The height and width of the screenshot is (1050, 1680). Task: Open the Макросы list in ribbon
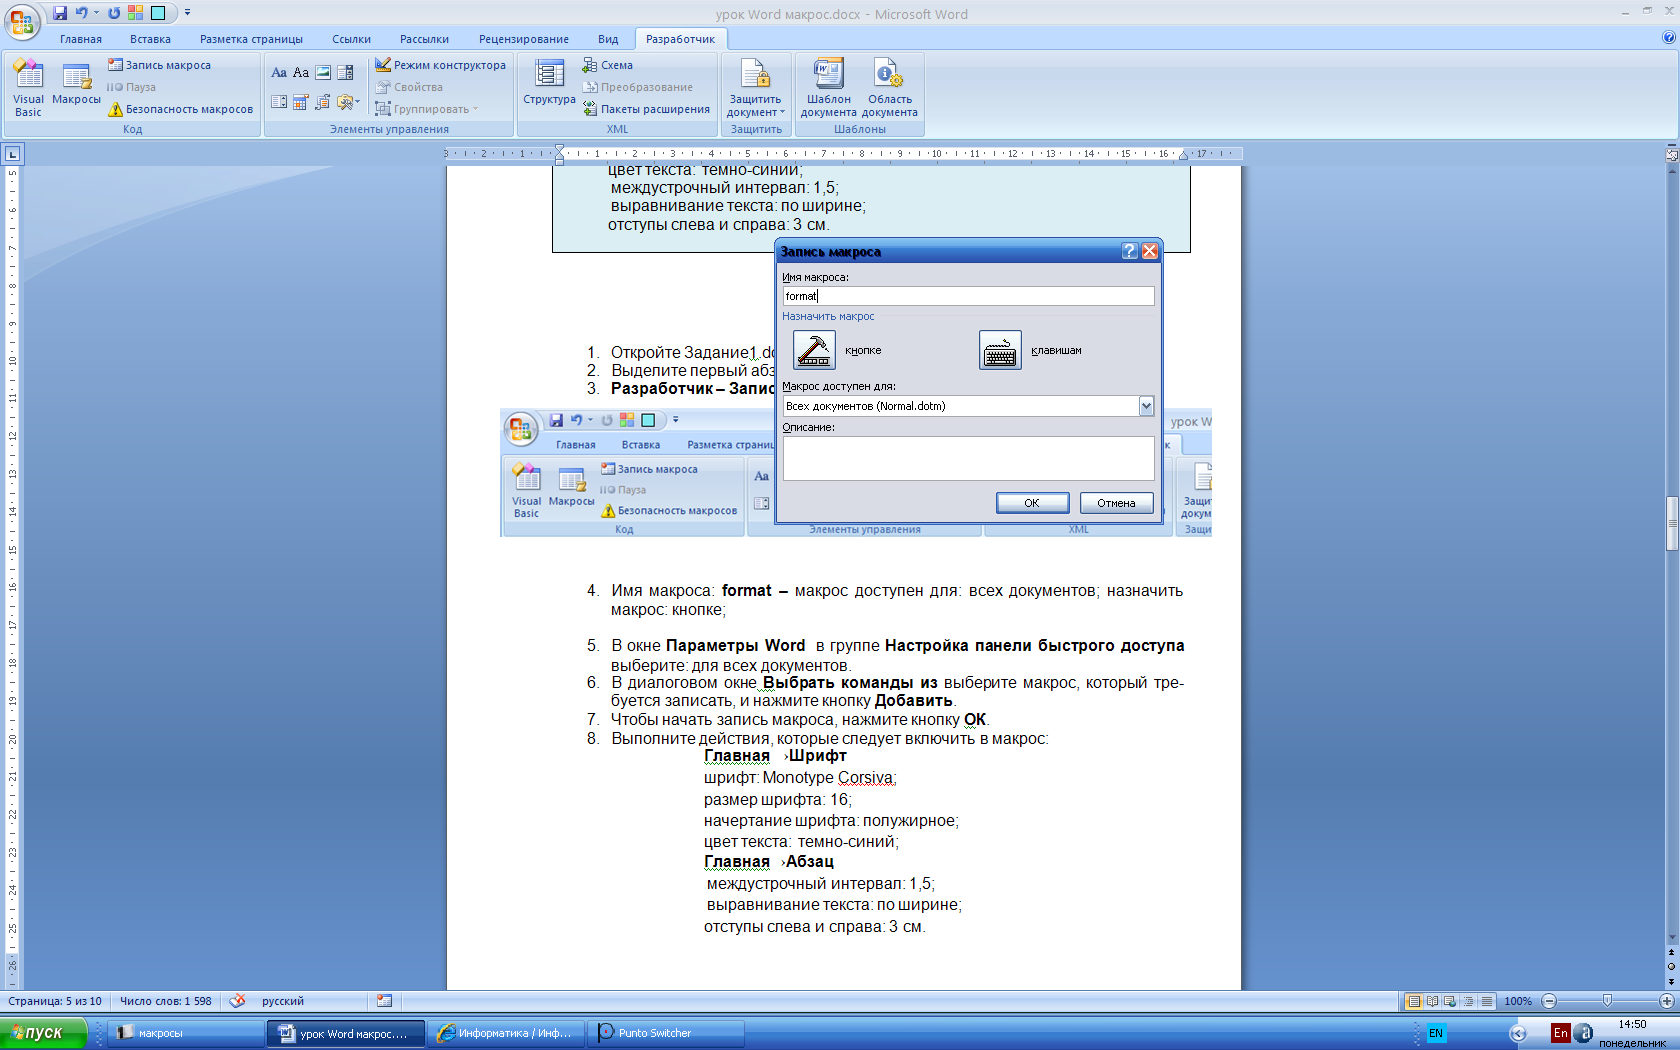coord(76,84)
